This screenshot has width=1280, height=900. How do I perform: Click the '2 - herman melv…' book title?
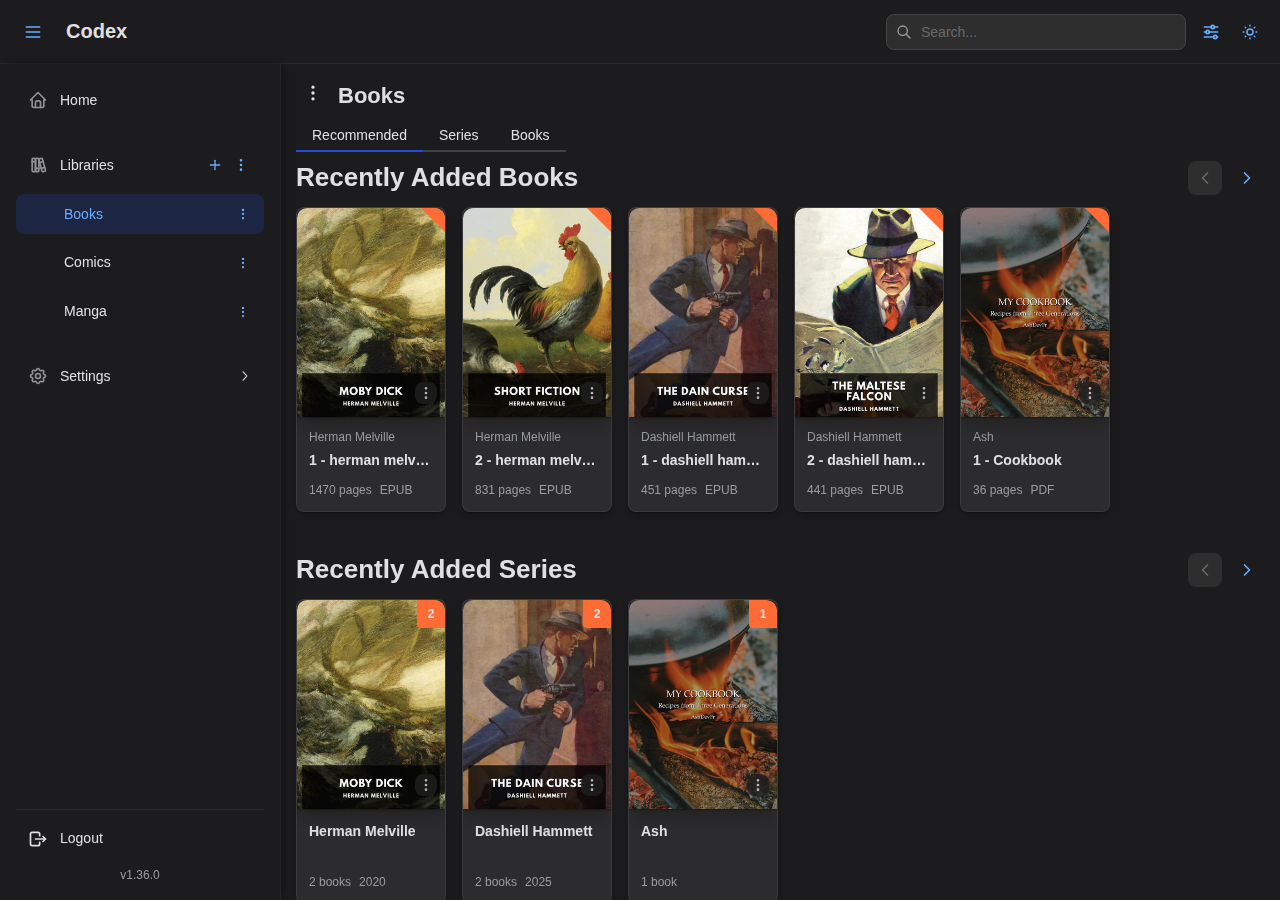click(536, 460)
